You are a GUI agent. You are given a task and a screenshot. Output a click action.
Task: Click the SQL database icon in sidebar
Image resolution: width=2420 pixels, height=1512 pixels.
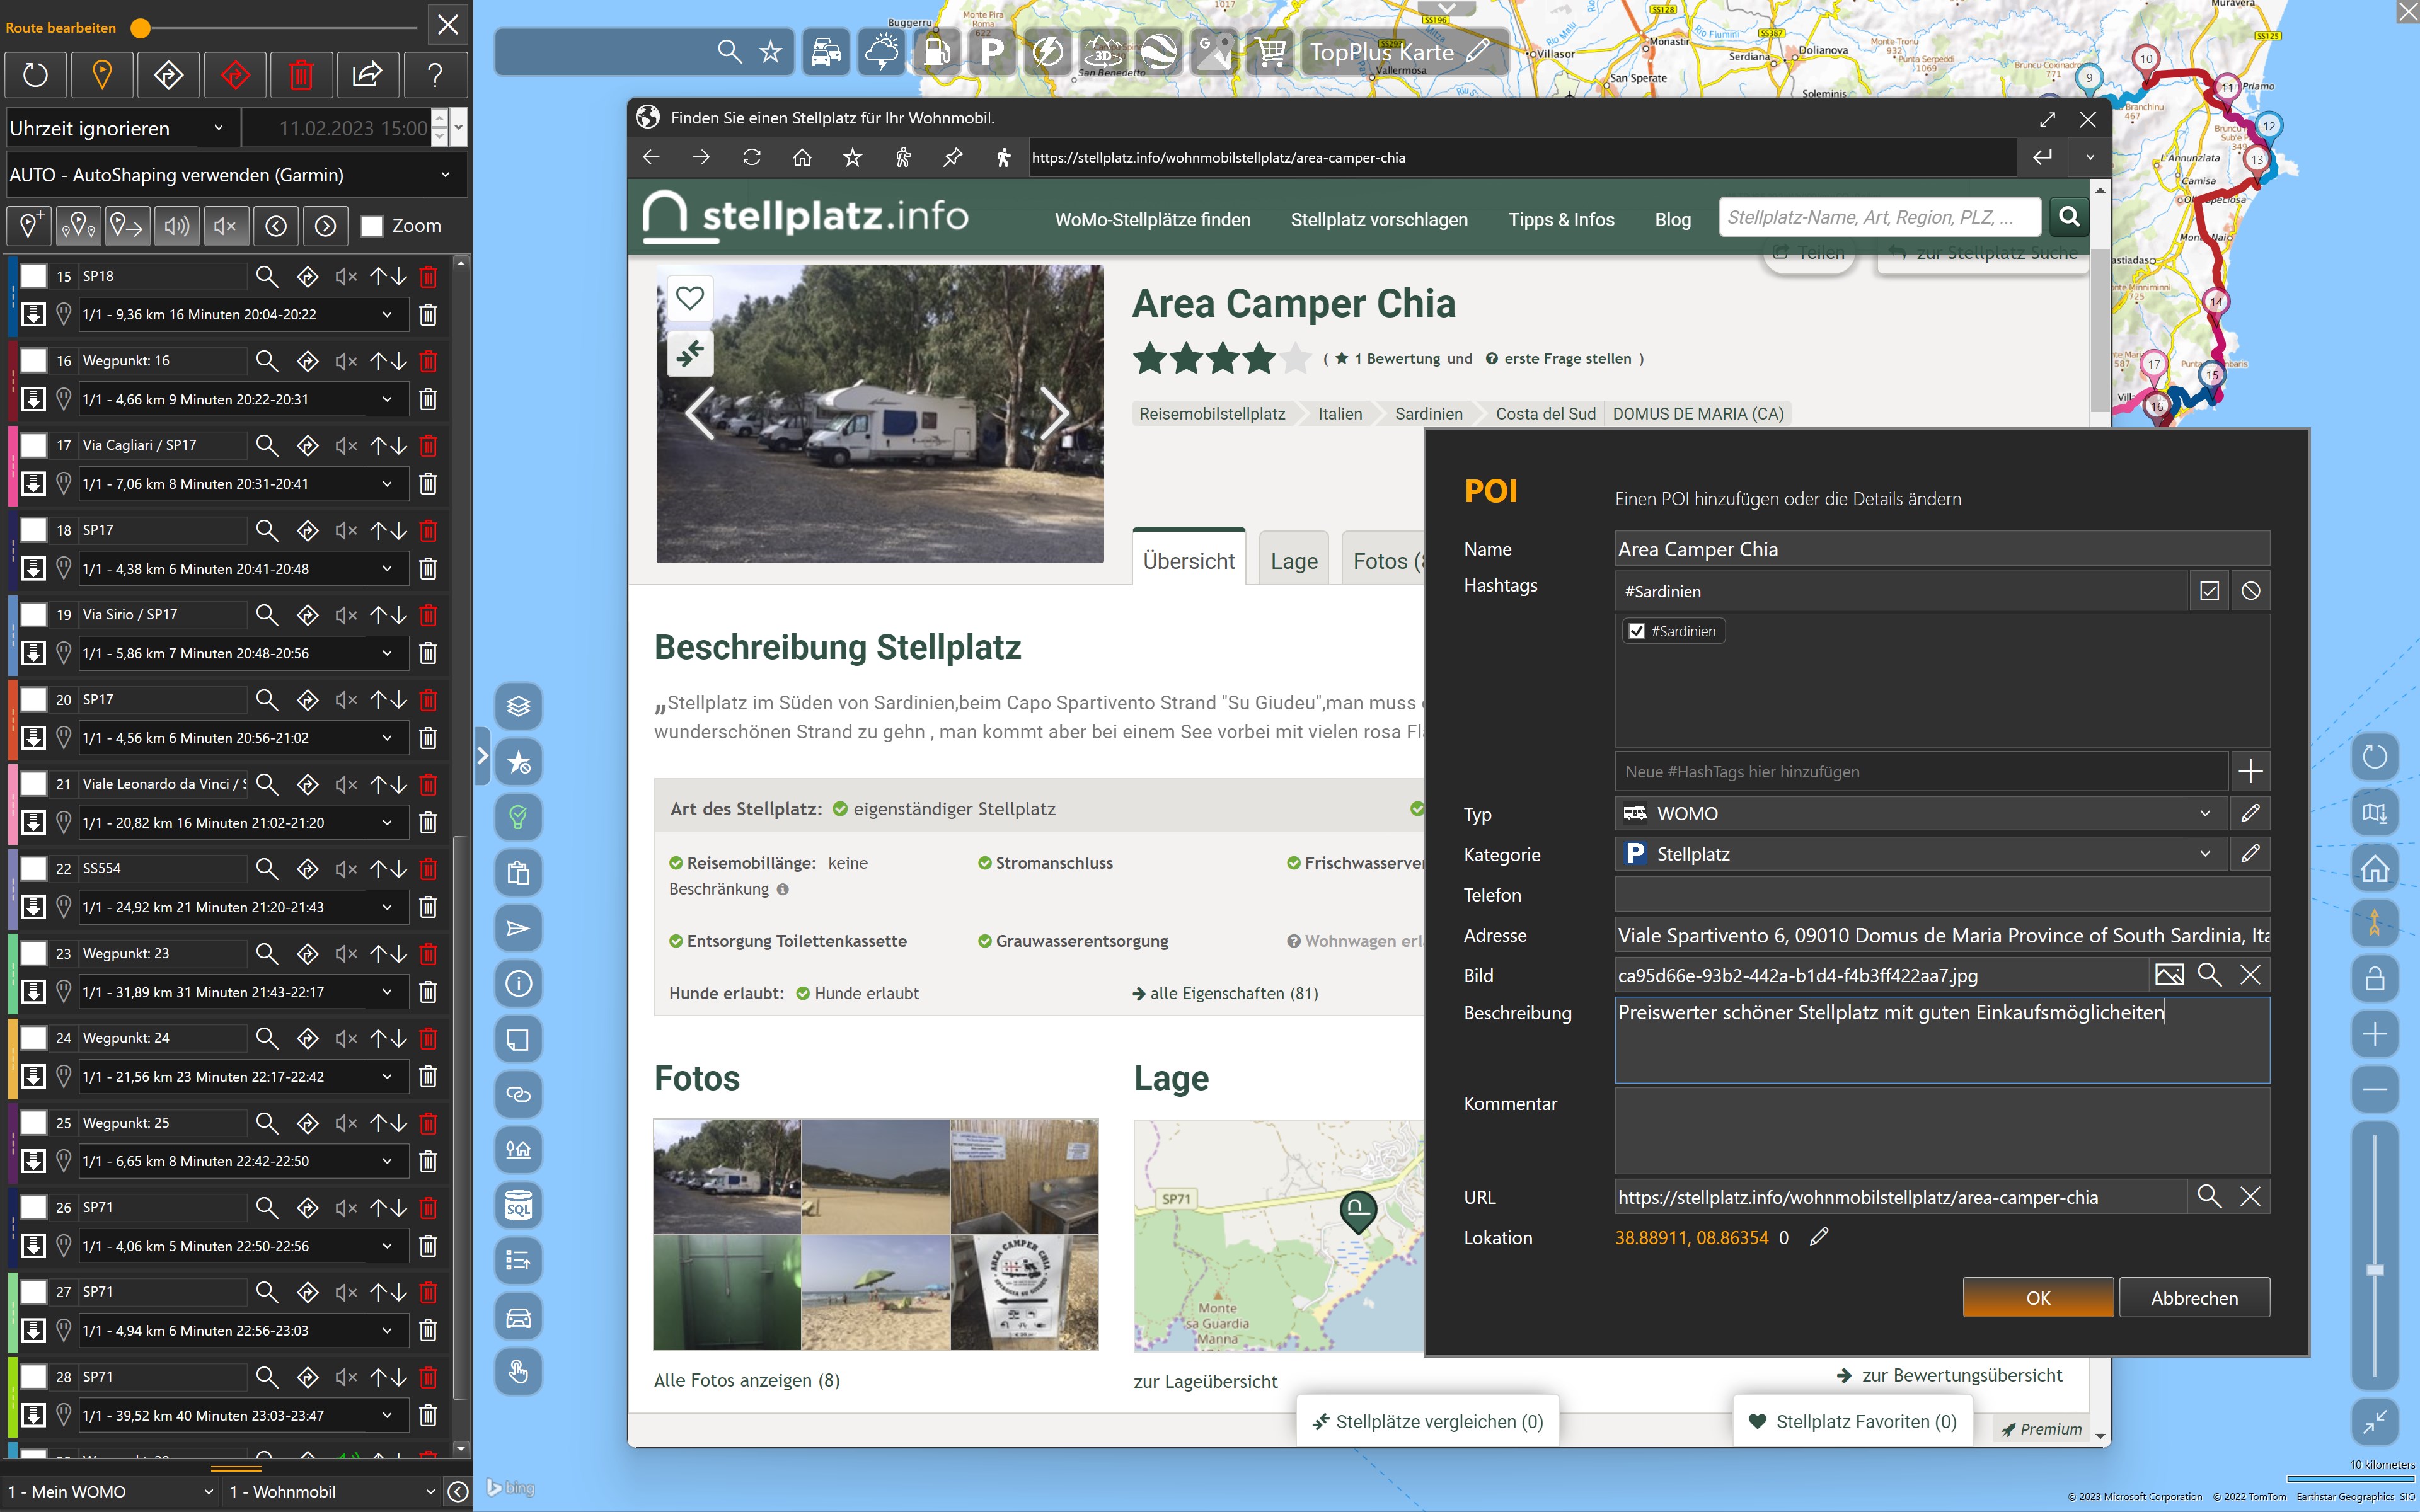518,1205
